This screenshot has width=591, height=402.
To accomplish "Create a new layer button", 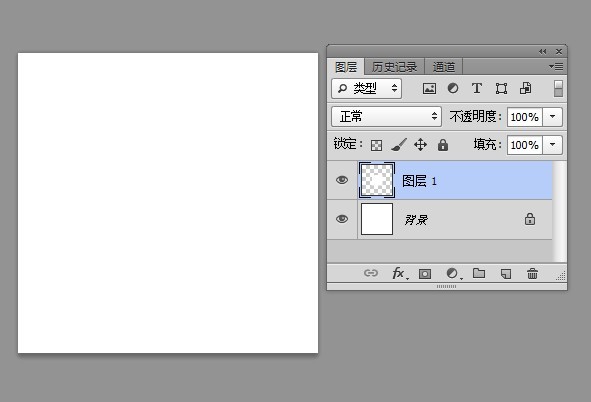I will tap(506, 274).
